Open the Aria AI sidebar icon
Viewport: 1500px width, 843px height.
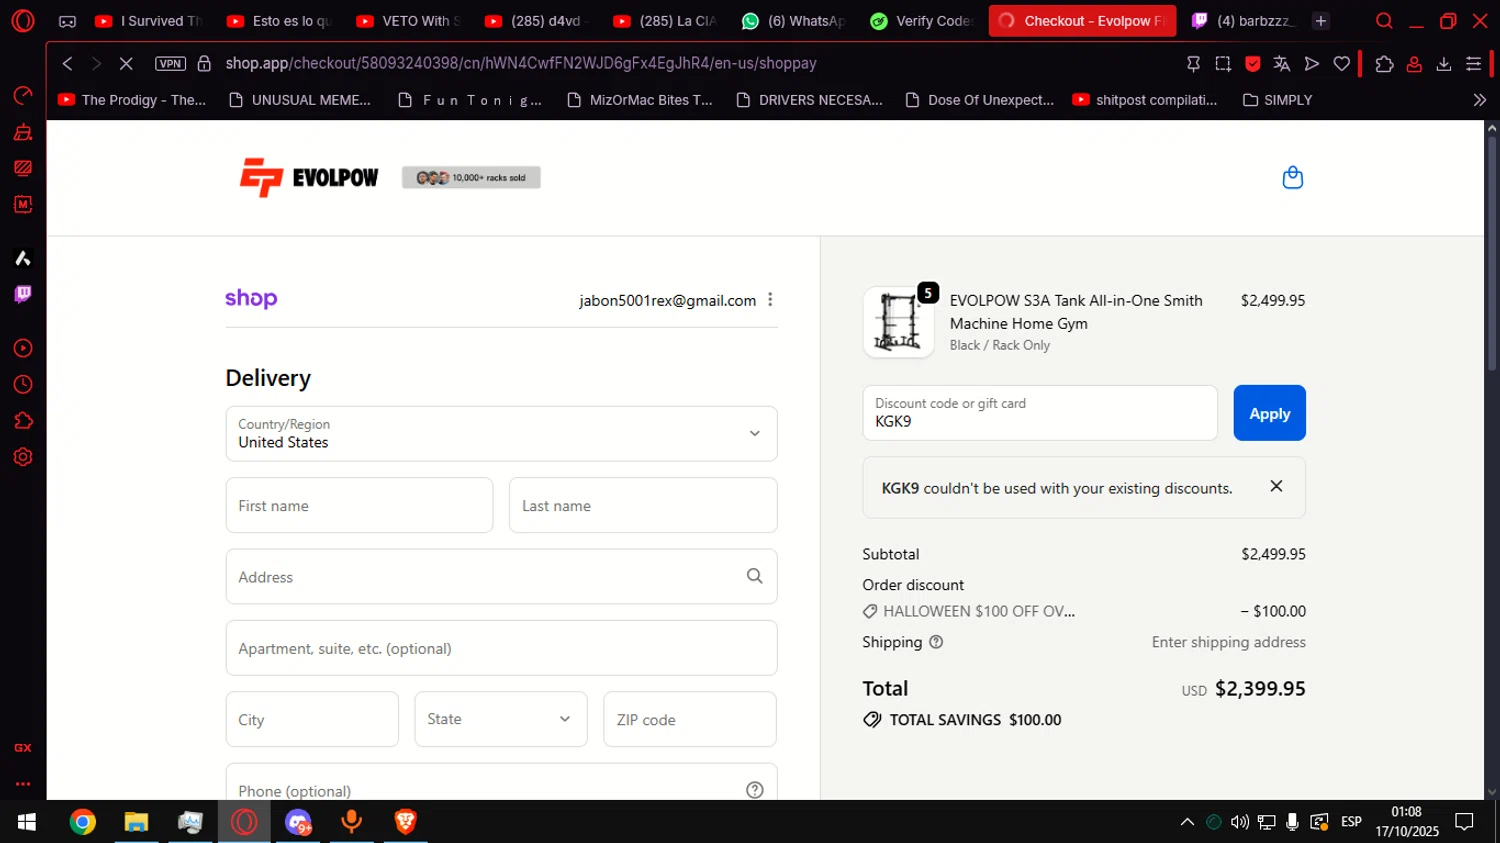[22, 258]
